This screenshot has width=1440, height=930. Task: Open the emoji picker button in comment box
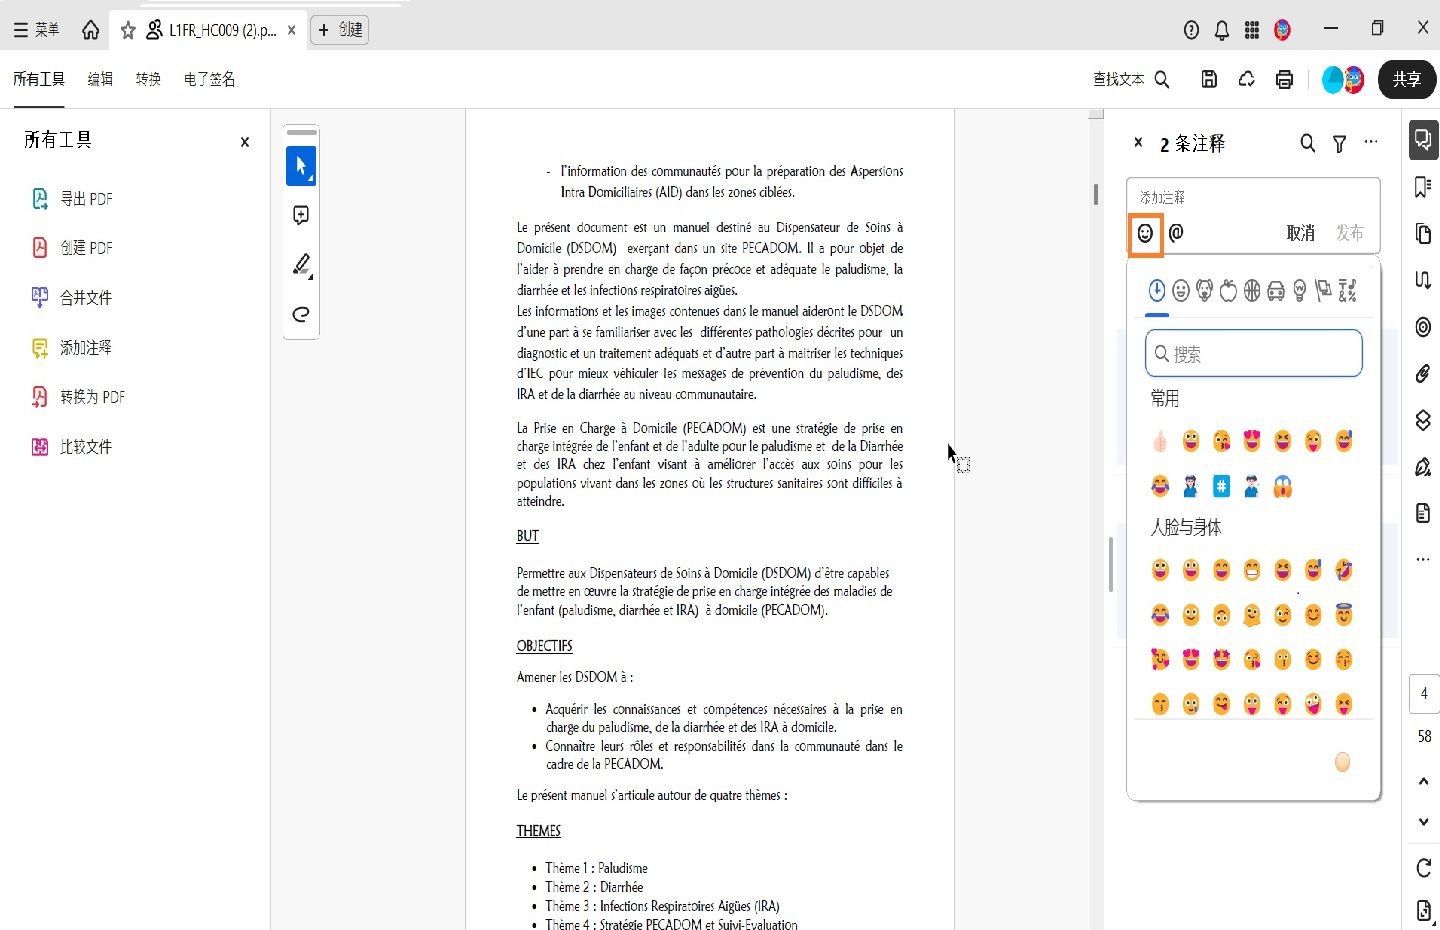pos(1145,234)
